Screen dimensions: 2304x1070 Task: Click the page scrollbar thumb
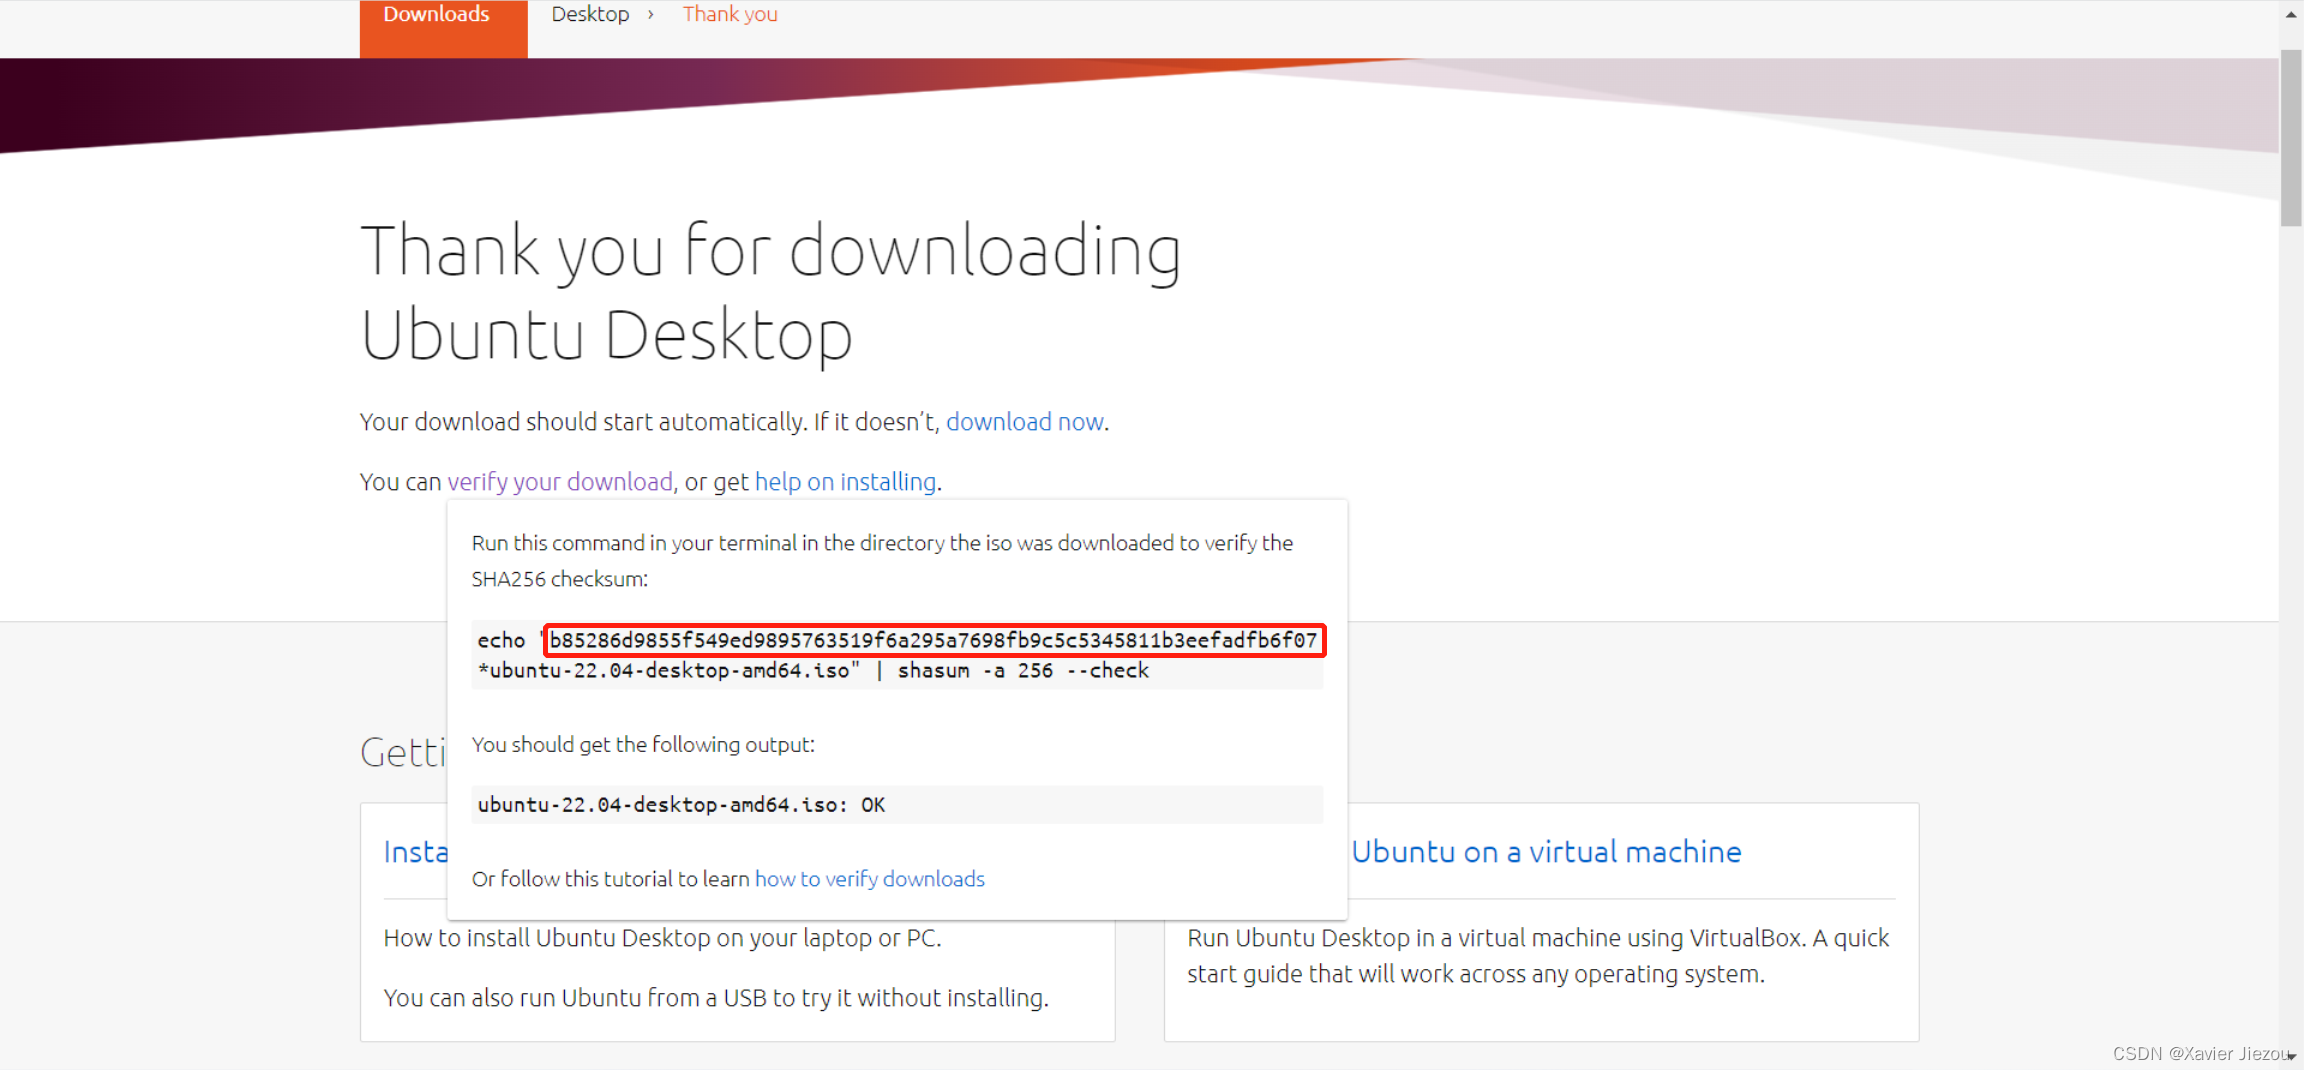[2291, 138]
